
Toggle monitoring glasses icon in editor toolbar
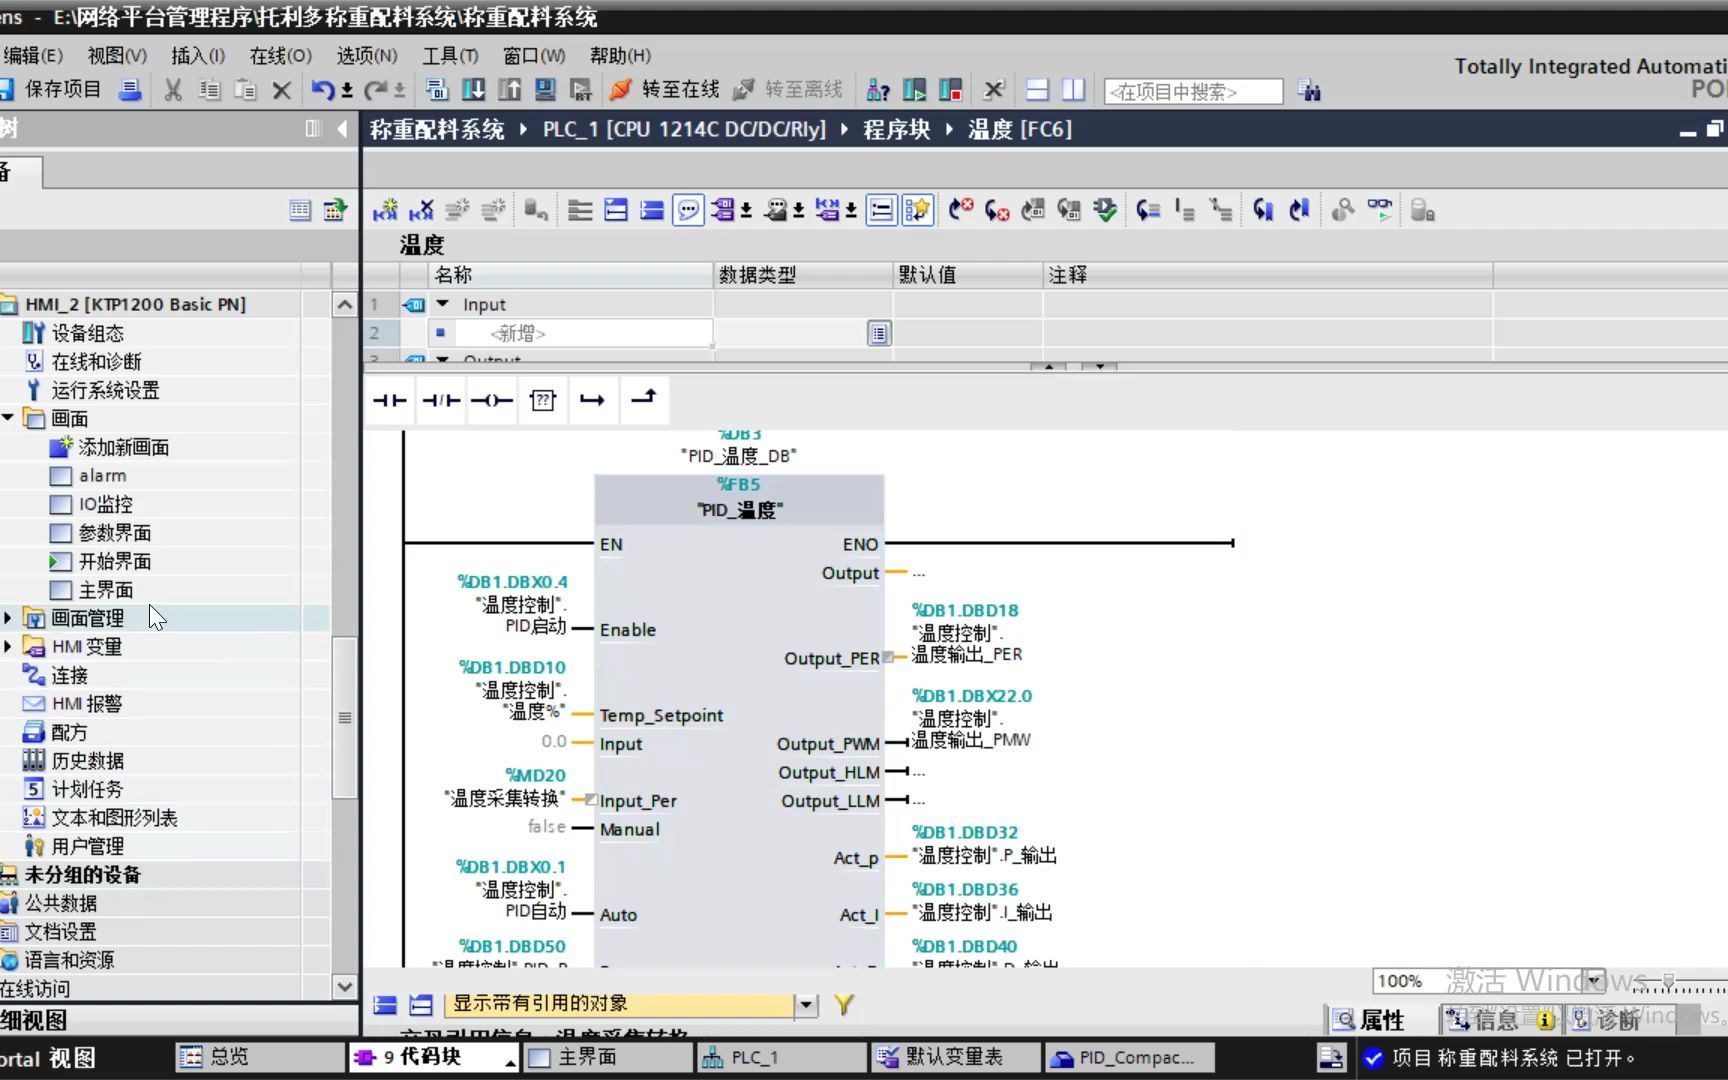[1379, 210]
